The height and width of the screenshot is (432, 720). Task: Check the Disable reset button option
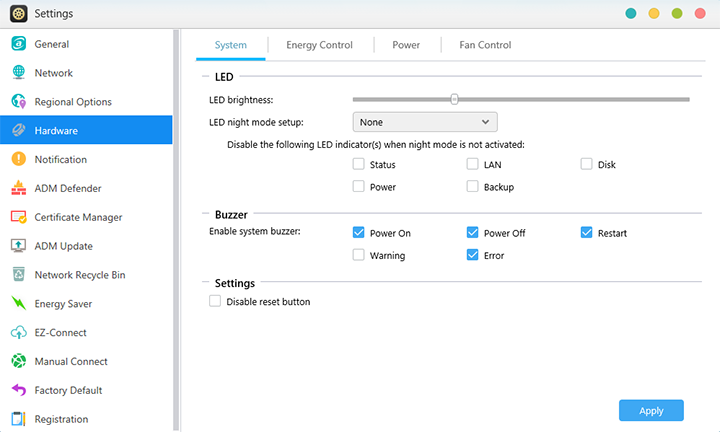(215, 301)
